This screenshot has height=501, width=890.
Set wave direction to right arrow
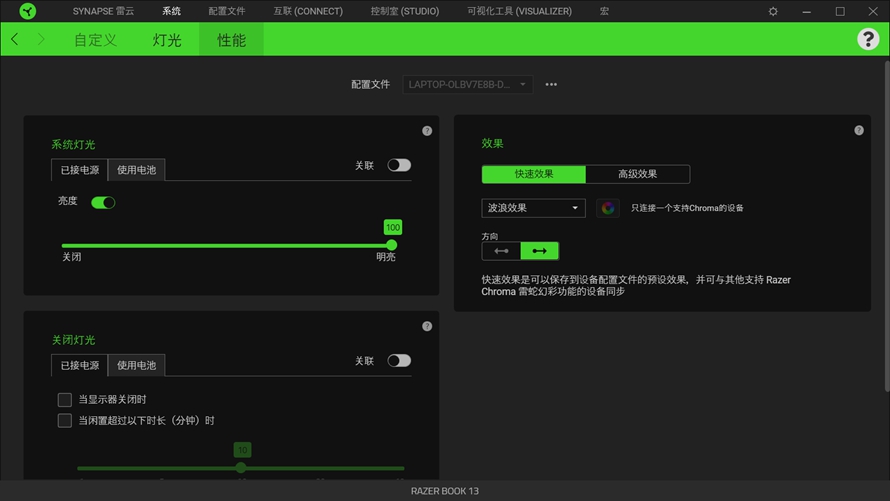[539, 251]
